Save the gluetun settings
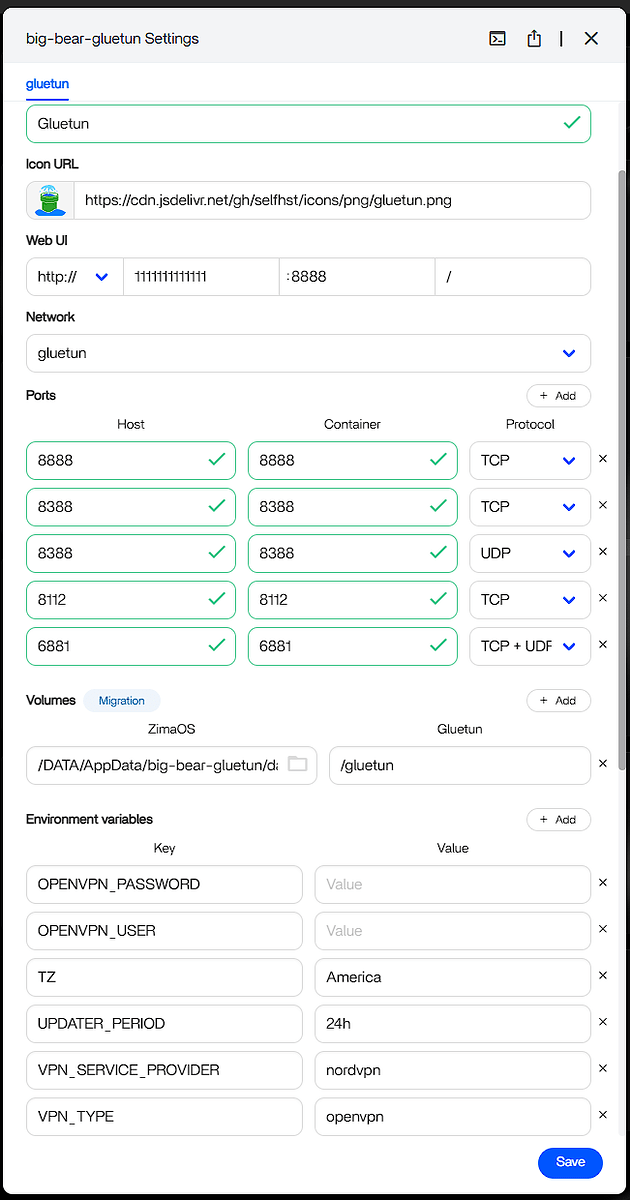Image resolution: width=630 pixels, height=1200 pixels. 570,1162
